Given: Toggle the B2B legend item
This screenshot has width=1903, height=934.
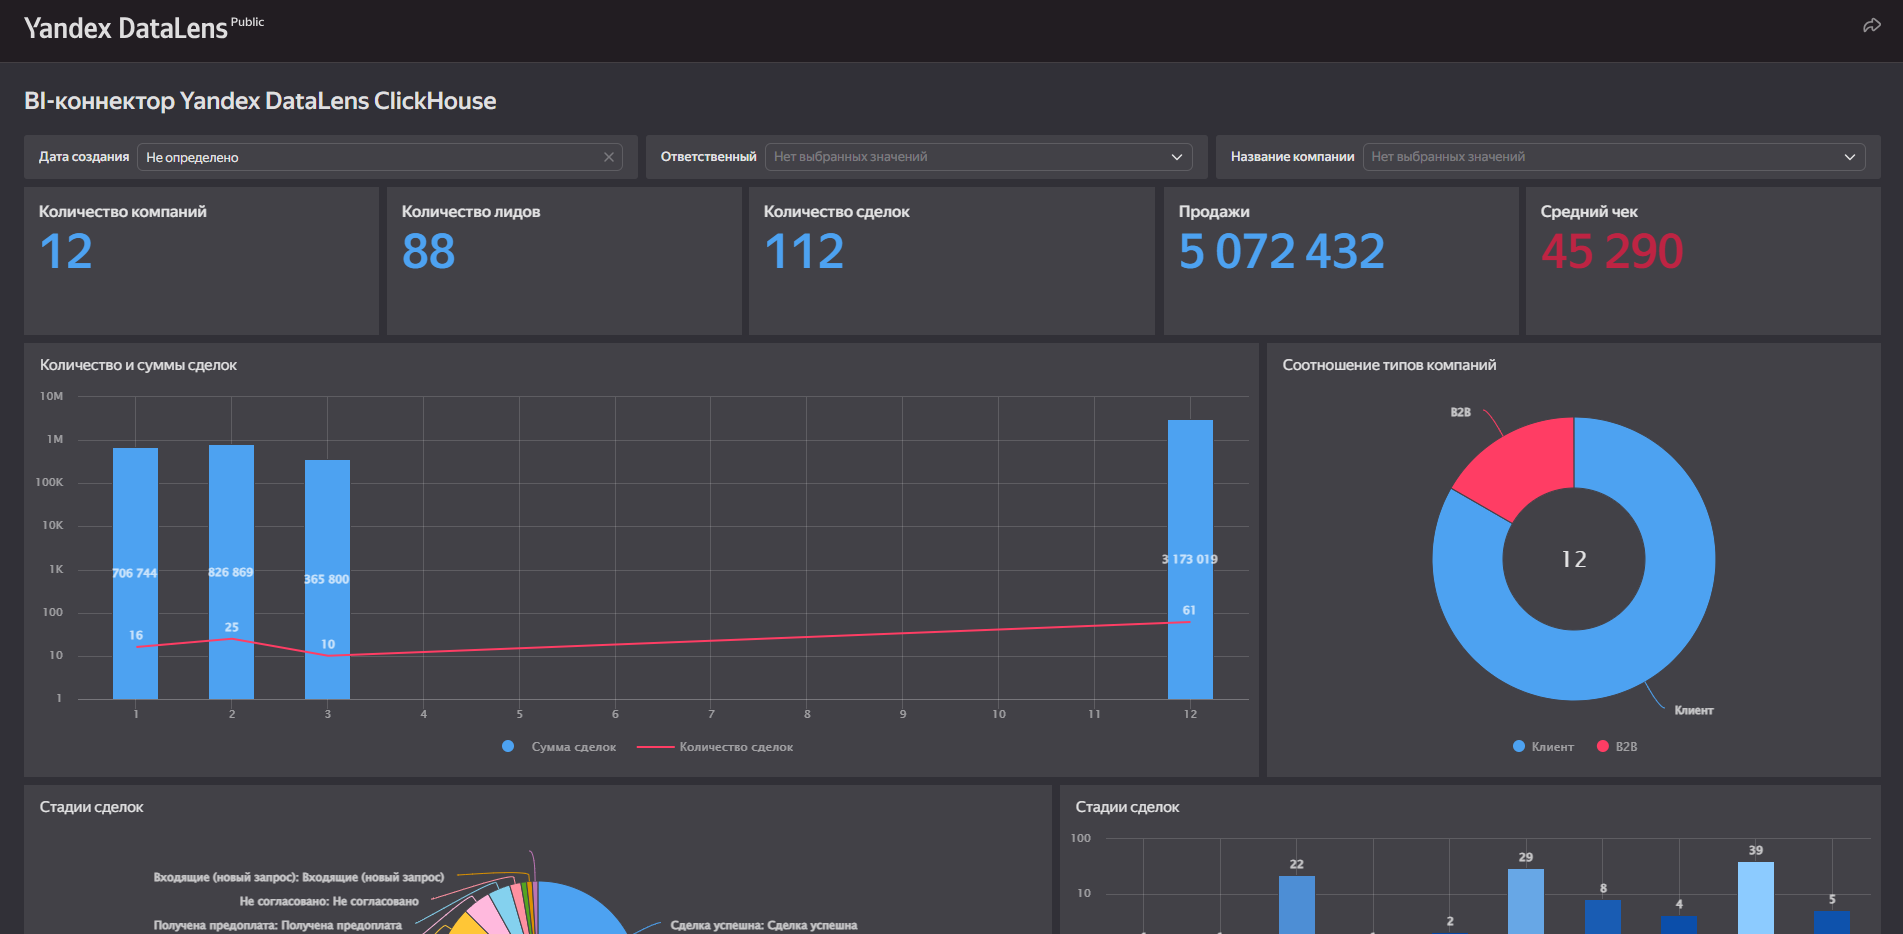Looking at the screenshot, I should click(x=1617, y=747).
